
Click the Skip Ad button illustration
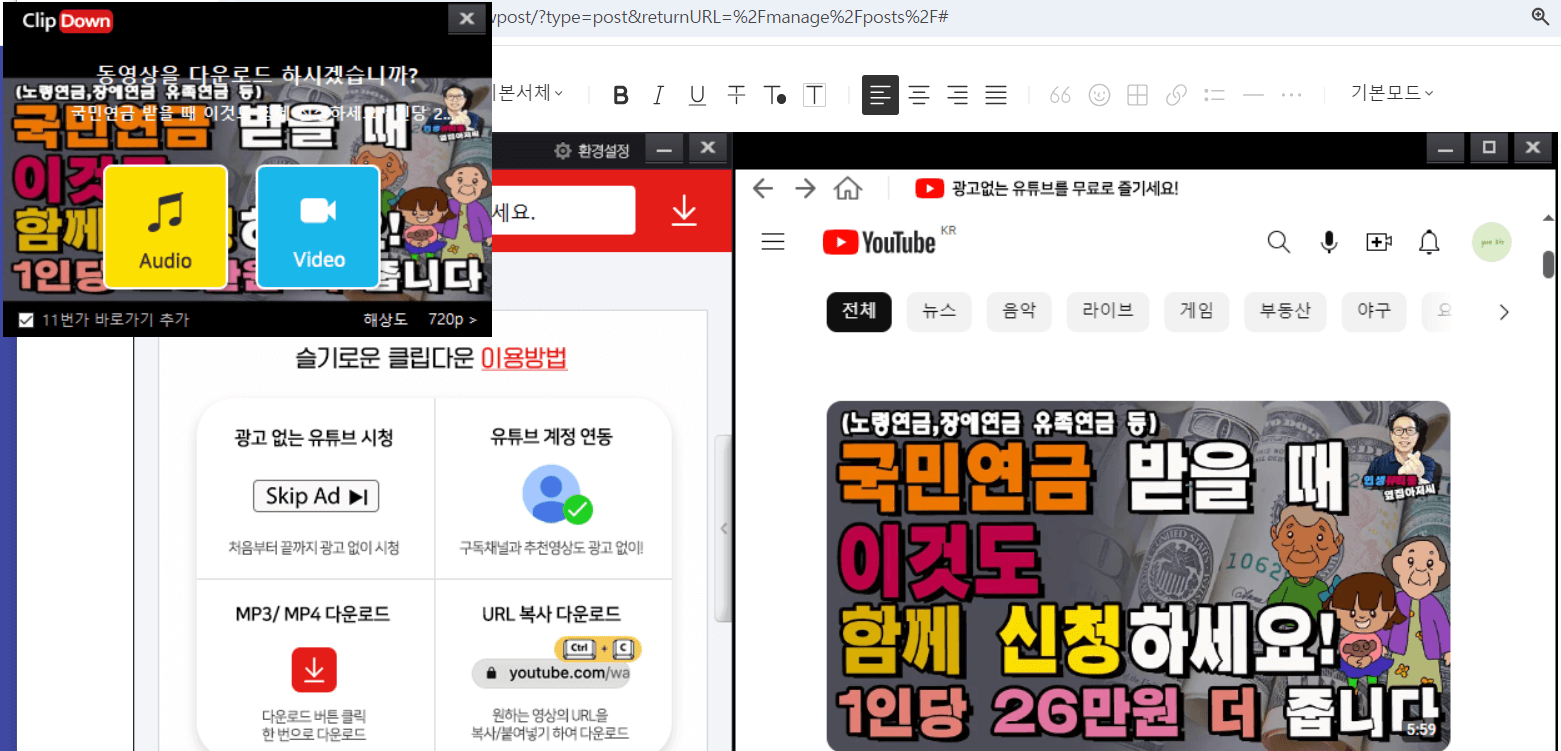pyautogui.click(x=316, y=496)
